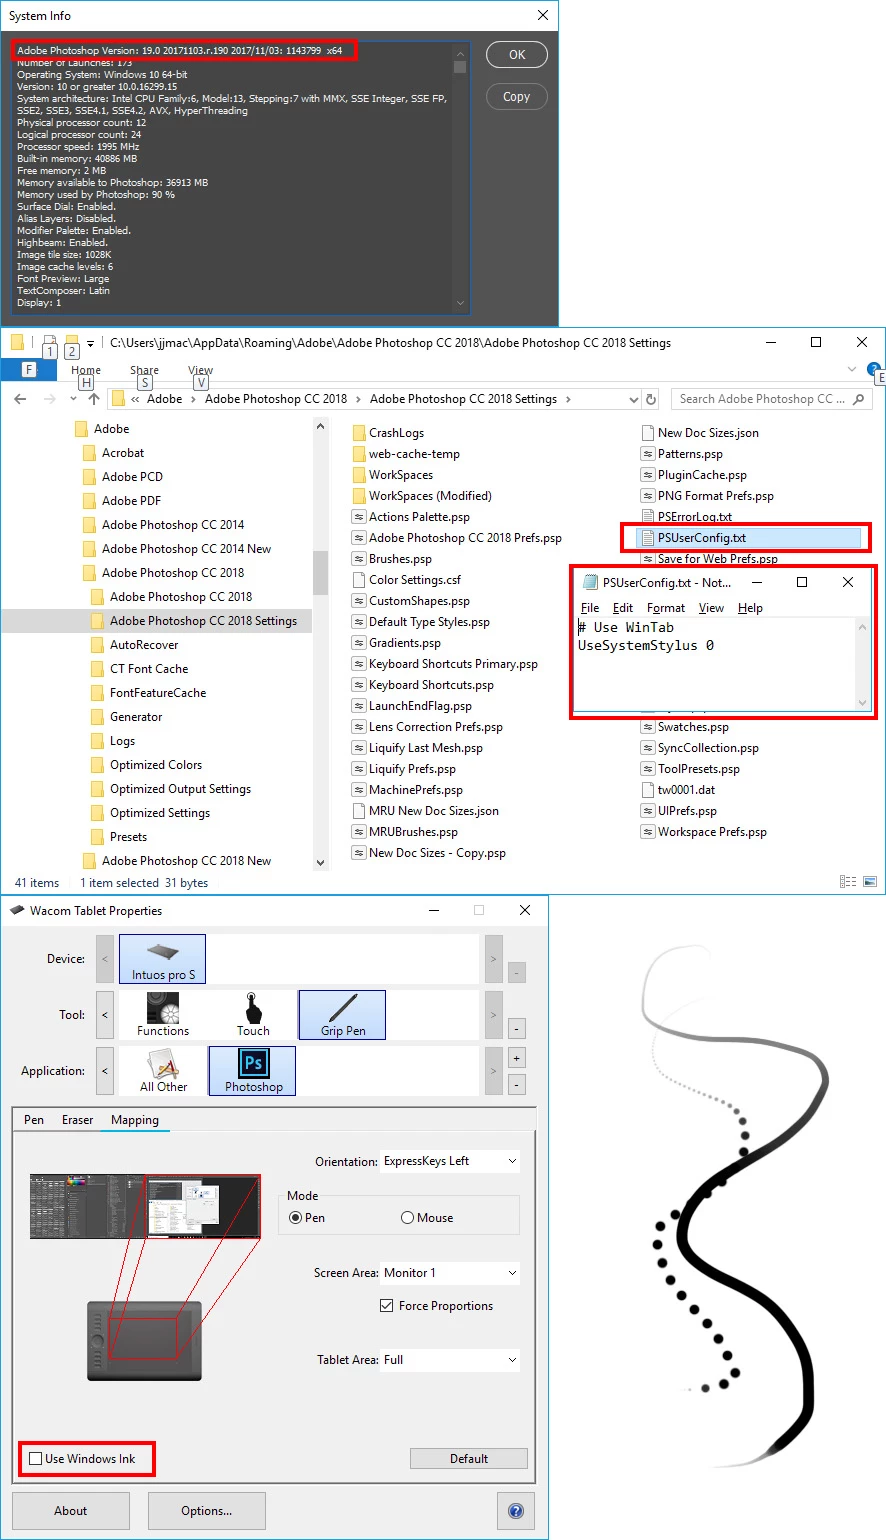This screenshot has height=1540, width=886.
Task: Click the About button
Action: [71, 1511]
